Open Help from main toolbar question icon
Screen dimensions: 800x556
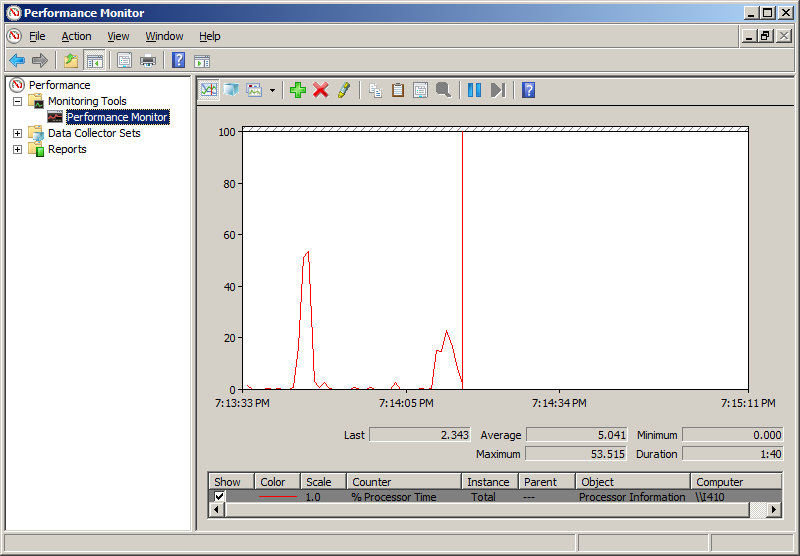click(x=178, y=61)
